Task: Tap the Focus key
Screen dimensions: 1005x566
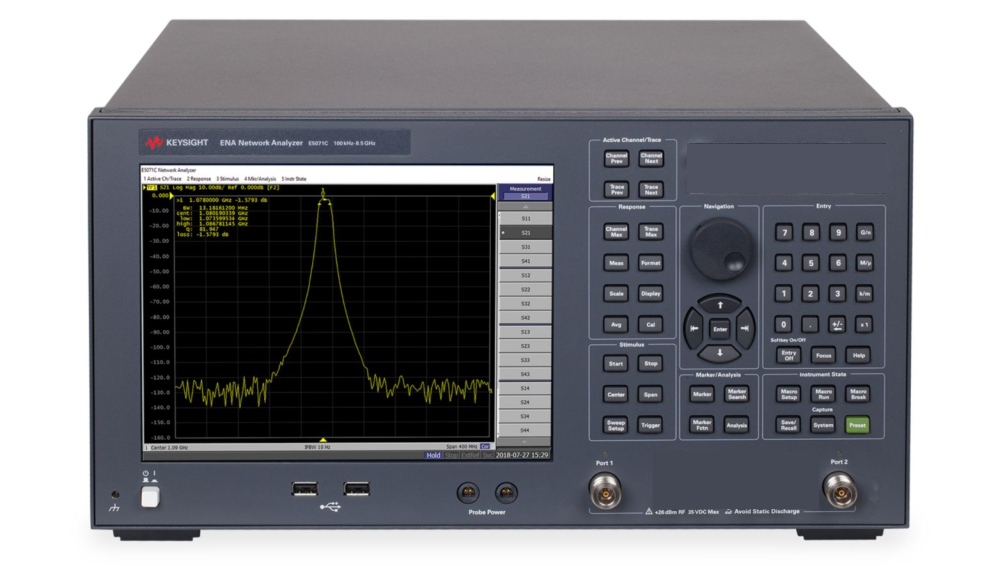Action: [824, 355]
